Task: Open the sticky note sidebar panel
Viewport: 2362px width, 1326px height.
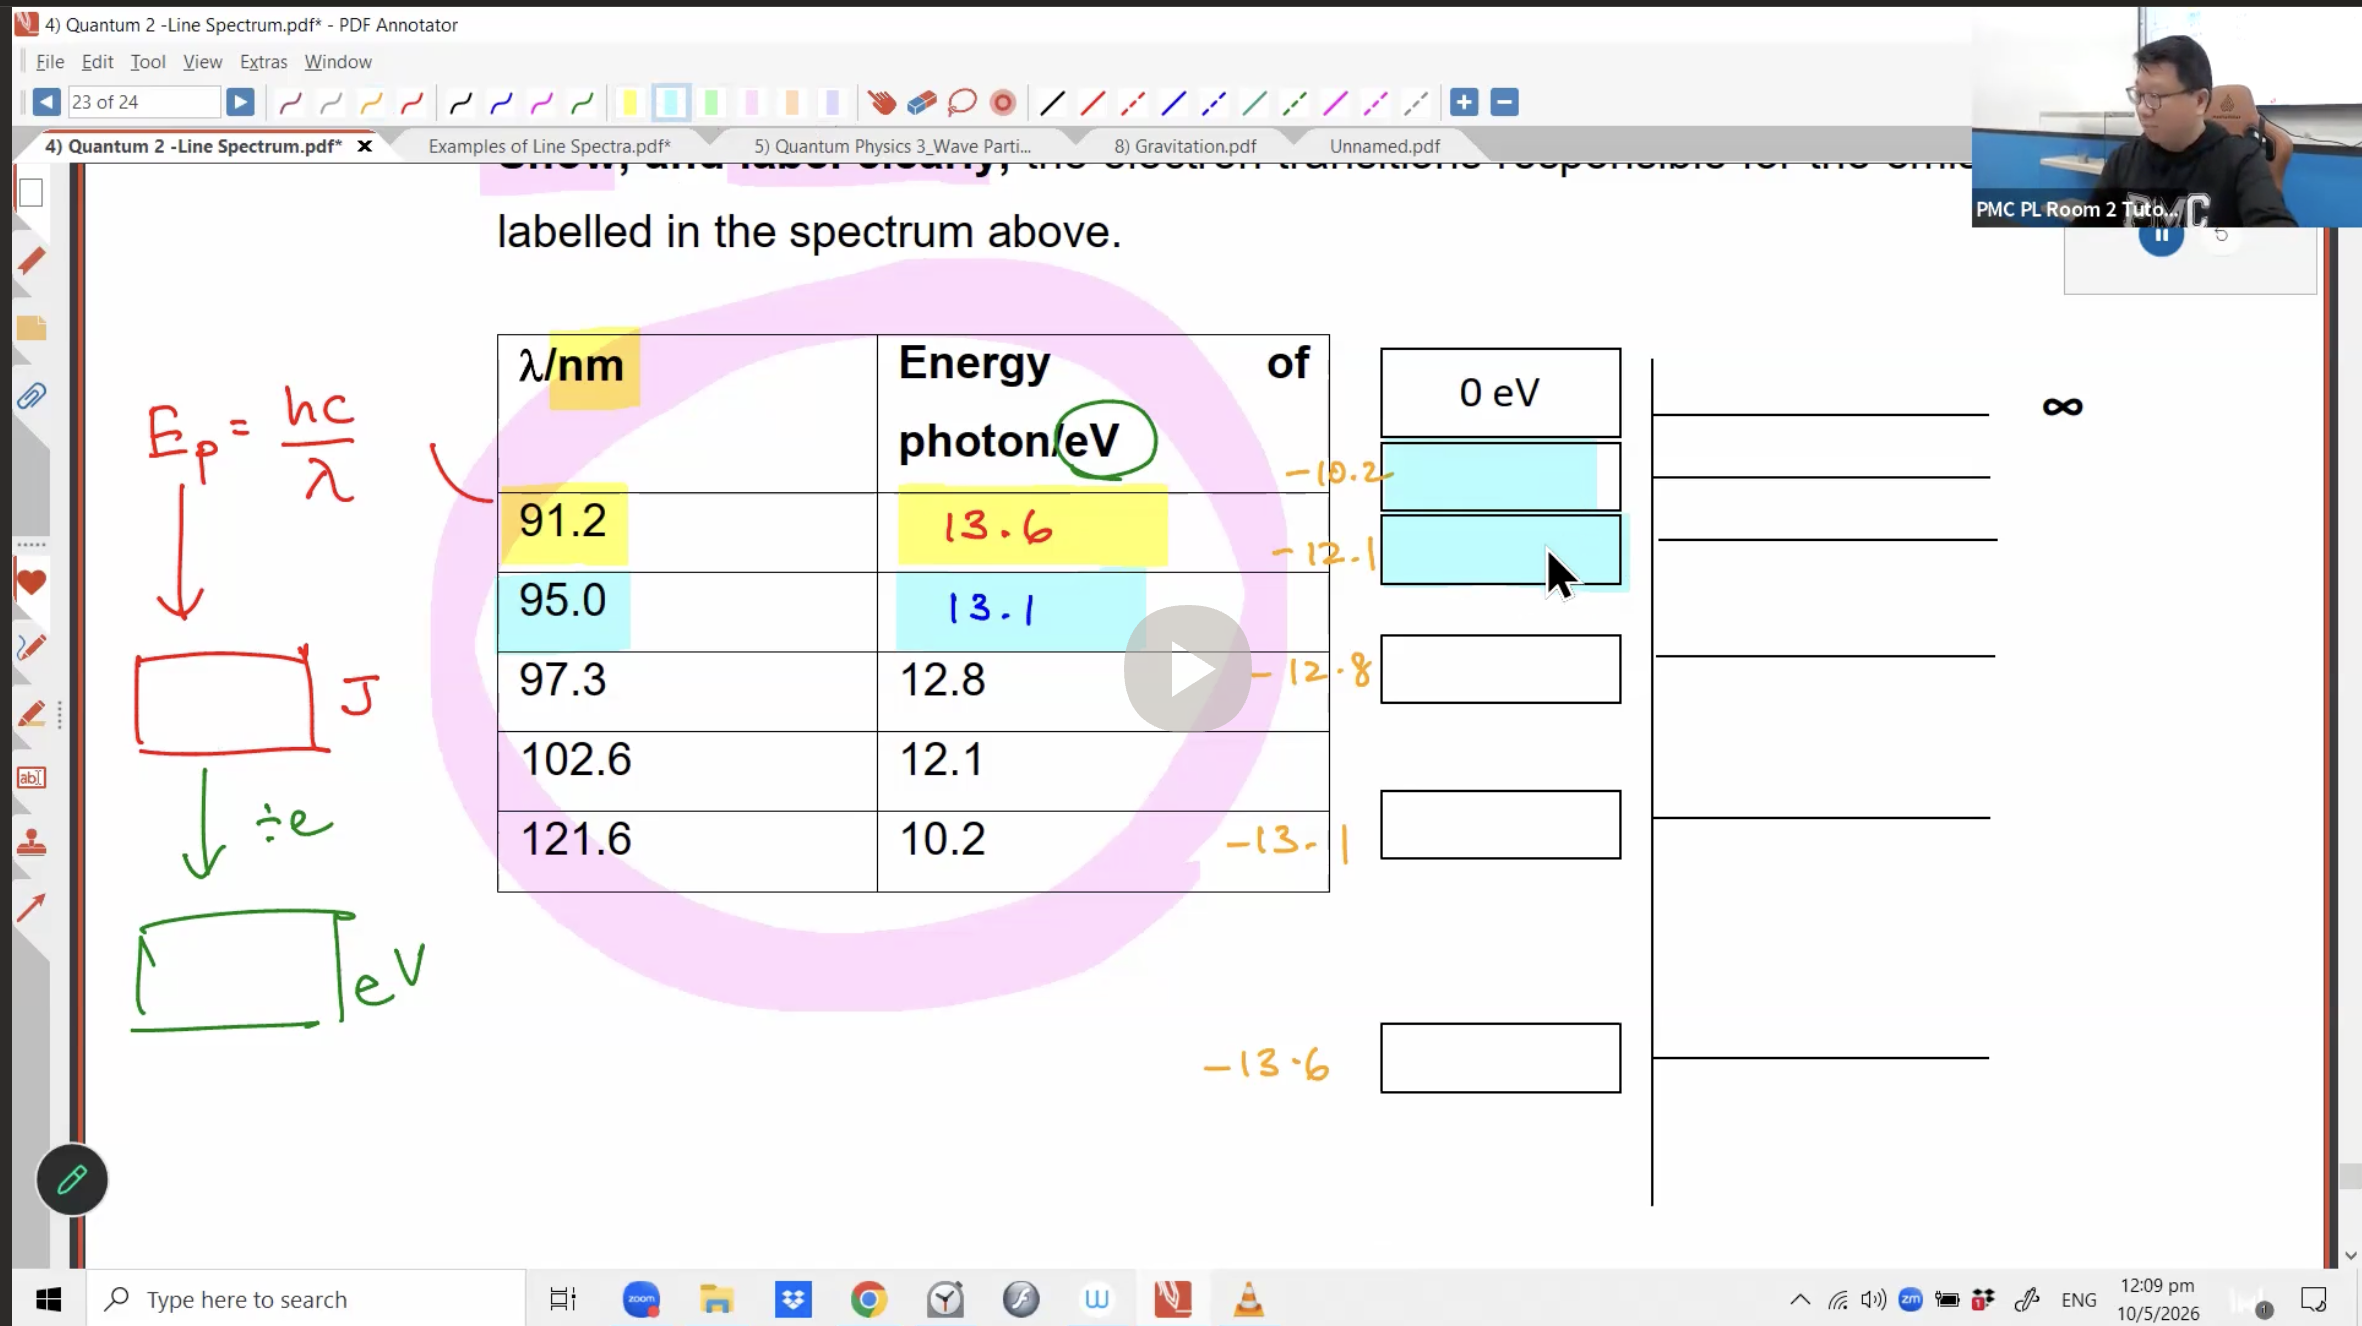Action: point(31,328)
